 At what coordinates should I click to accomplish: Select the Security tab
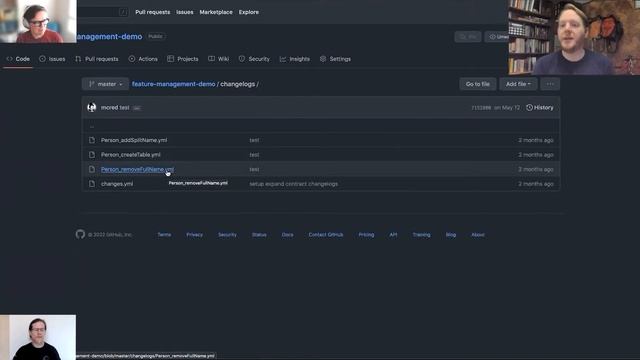254,59
